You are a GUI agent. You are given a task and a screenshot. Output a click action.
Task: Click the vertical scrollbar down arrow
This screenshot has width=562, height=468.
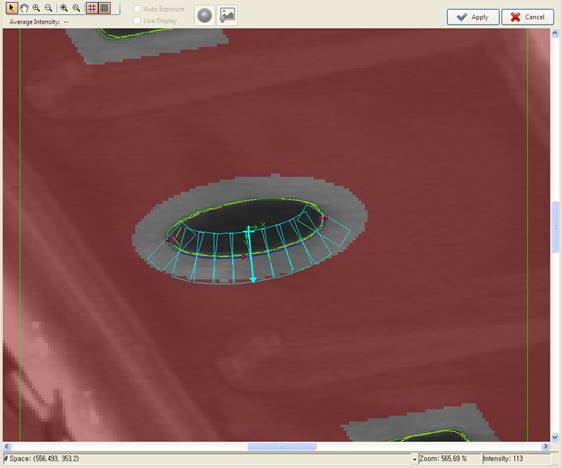pos(555,437)
